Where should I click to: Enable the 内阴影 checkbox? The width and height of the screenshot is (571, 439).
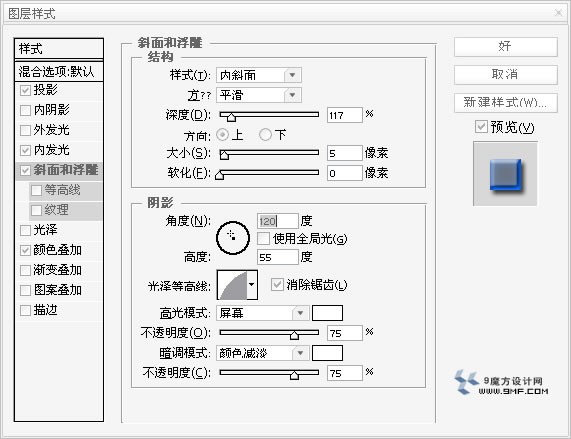point(25,110)
